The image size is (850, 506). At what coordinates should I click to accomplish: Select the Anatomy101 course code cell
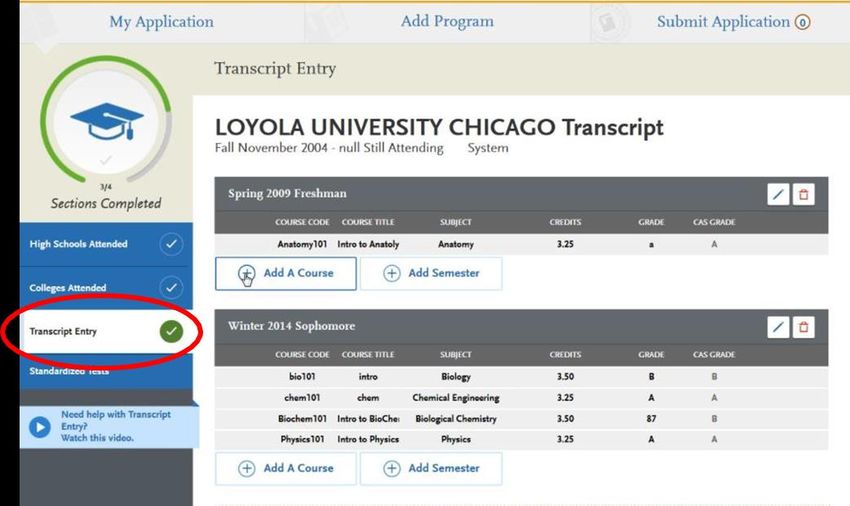[x=302, y=244]
